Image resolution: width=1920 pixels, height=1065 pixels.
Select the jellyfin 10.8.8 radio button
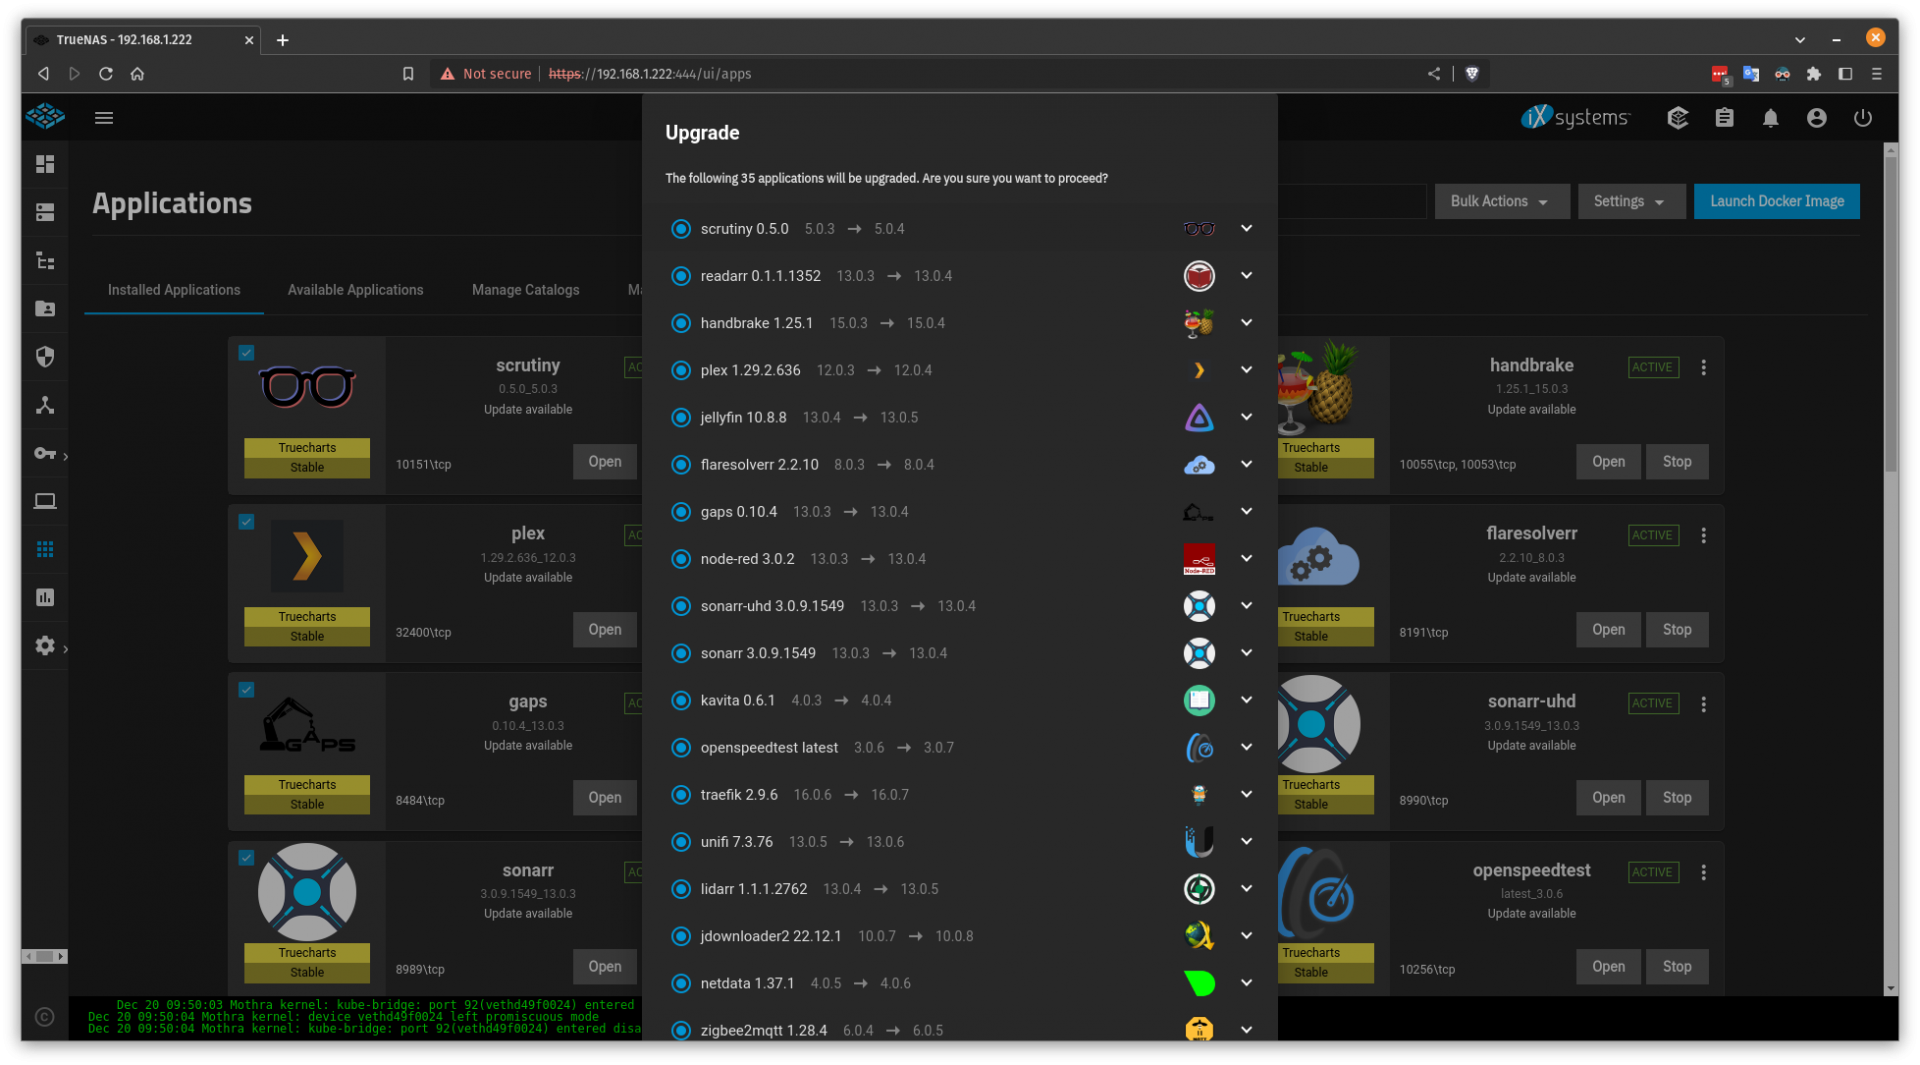coord(681,418)
